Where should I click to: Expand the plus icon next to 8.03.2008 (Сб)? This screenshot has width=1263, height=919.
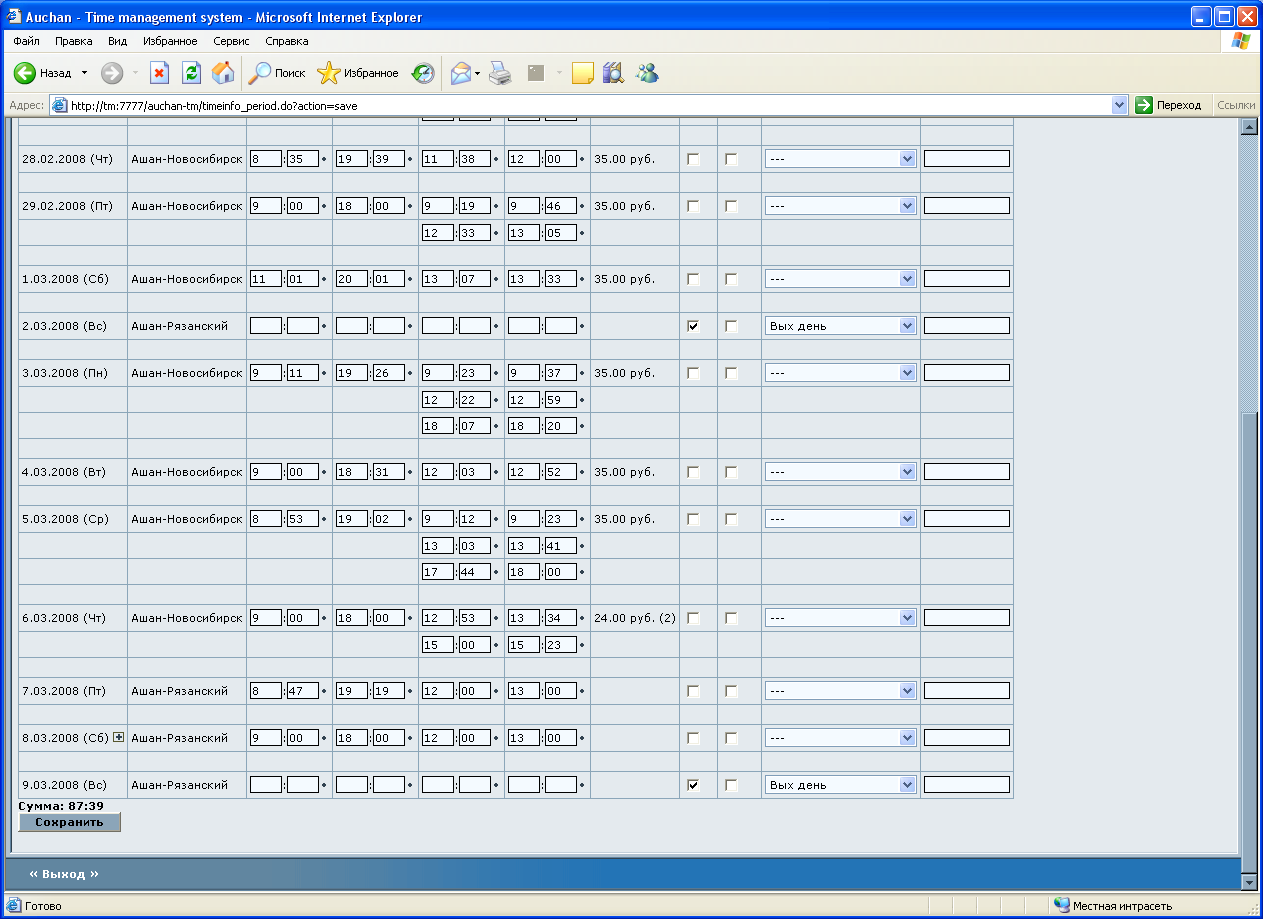119,737
